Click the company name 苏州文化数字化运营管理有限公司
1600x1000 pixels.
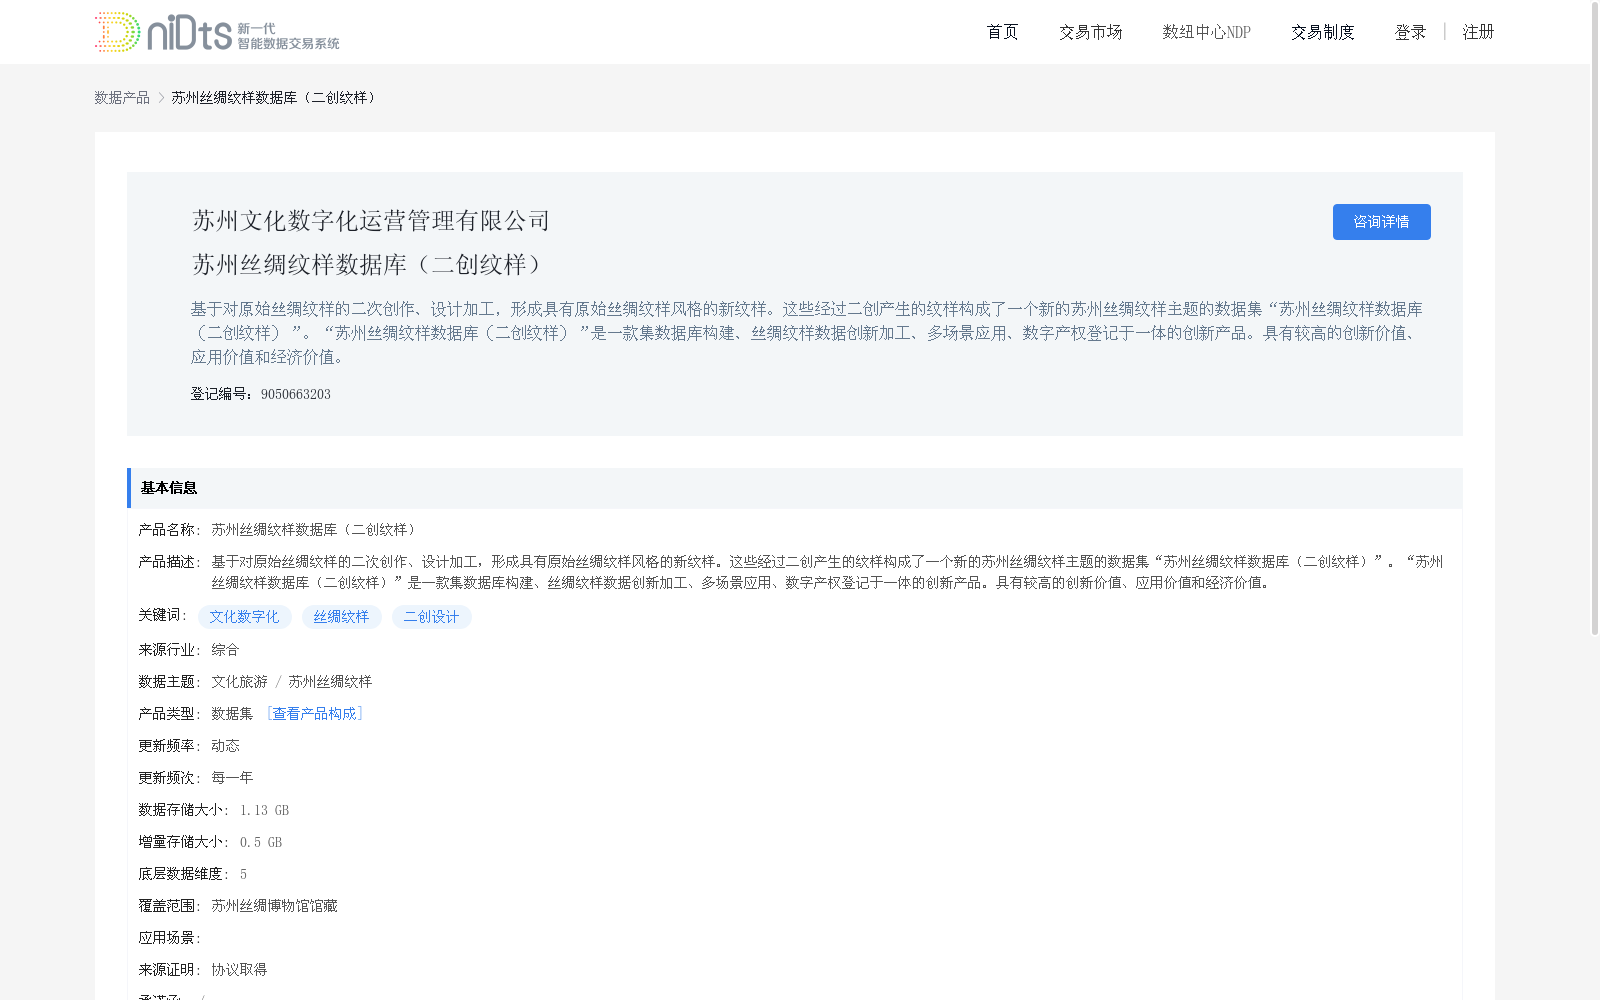click(x=371, y=221)
